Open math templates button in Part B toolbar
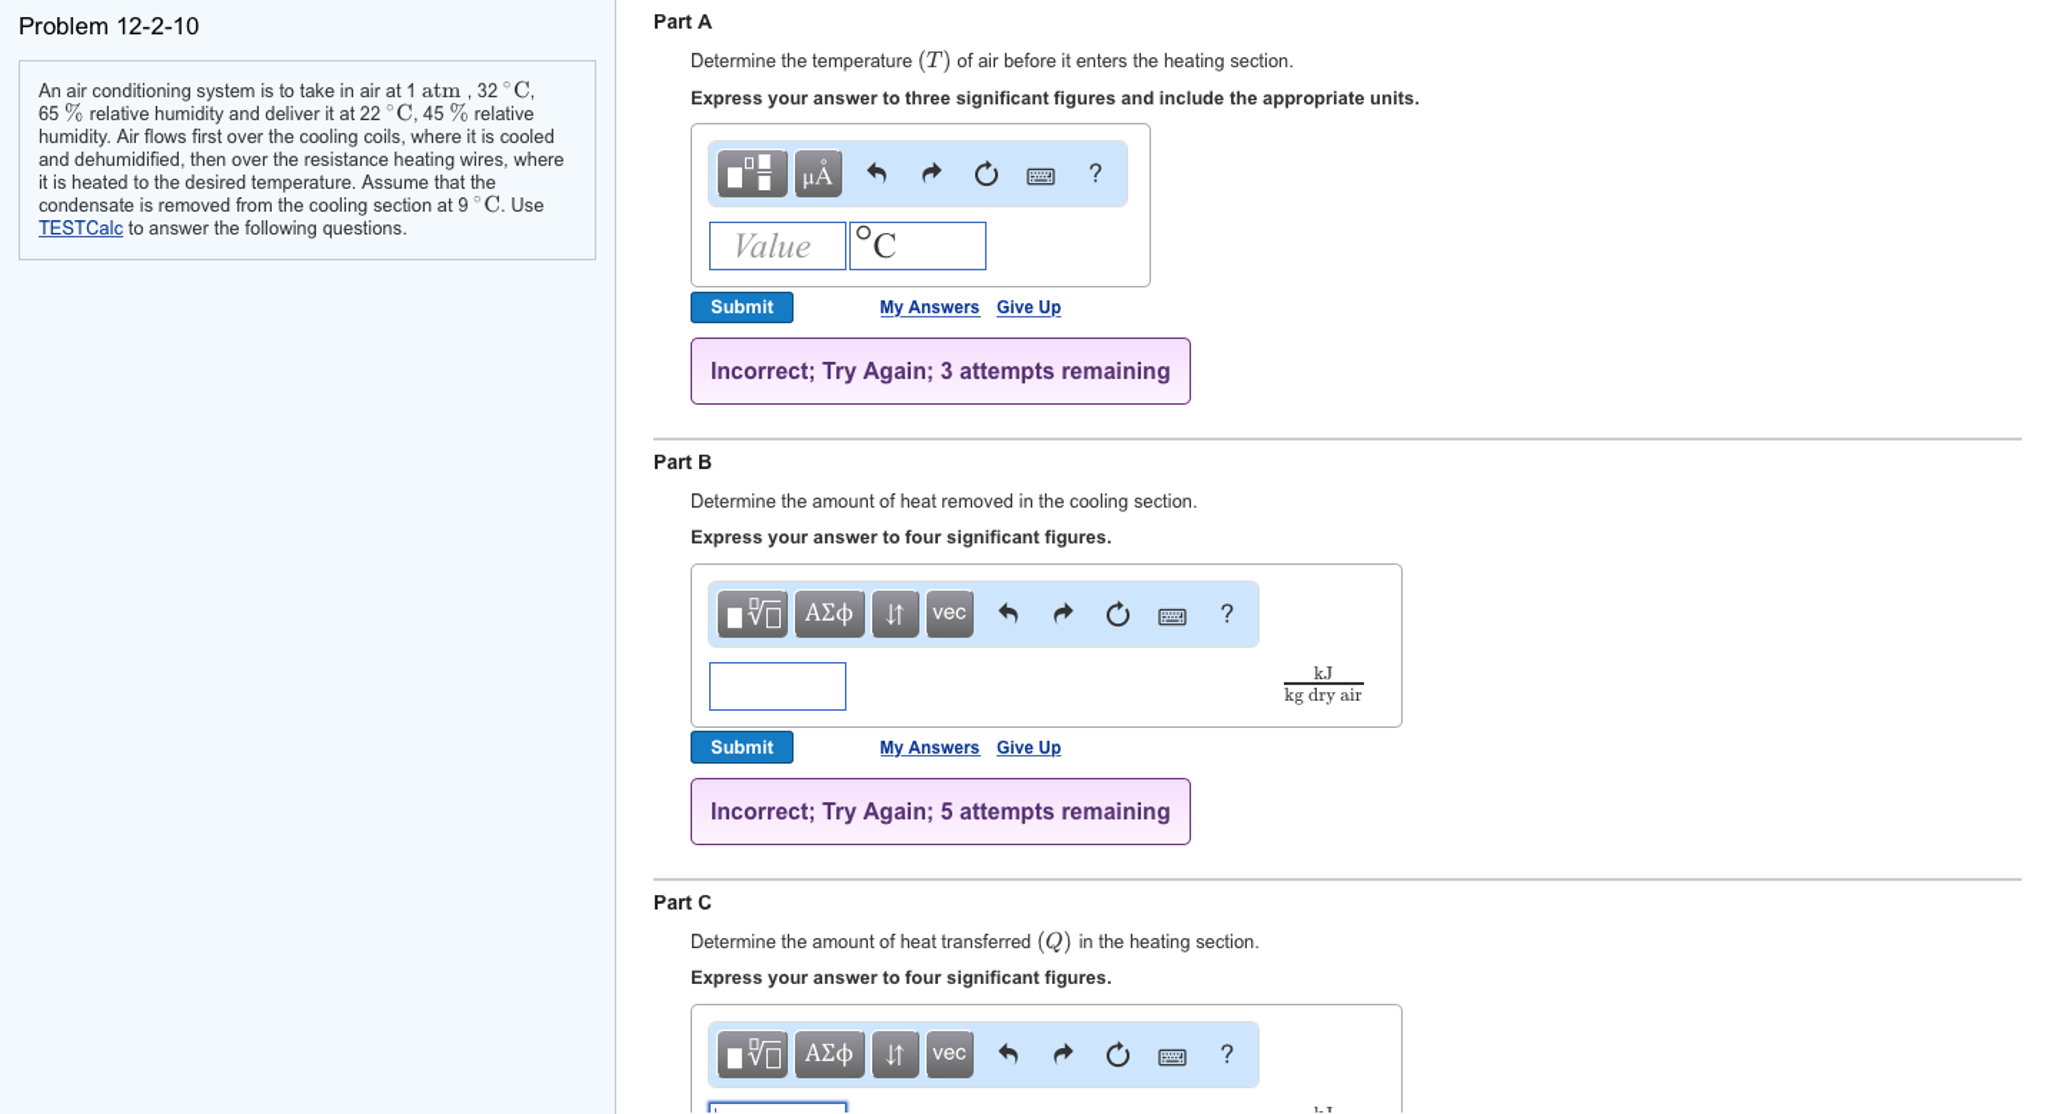2046x1114 pixels. click(752, 614)
